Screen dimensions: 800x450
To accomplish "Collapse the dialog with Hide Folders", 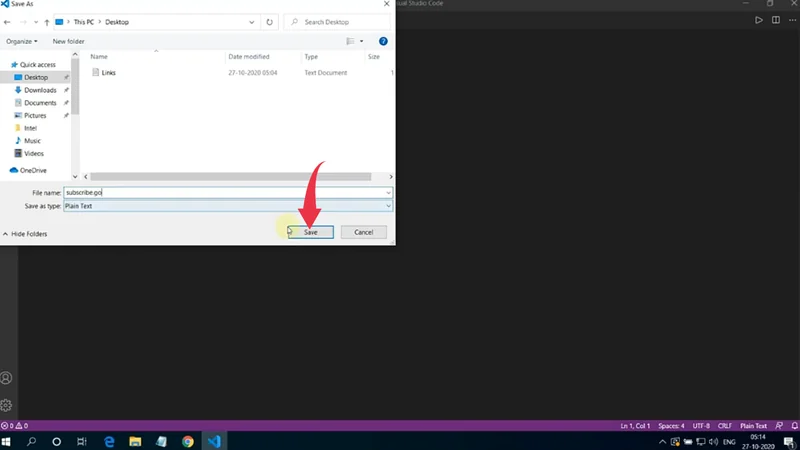I will 27,234.
